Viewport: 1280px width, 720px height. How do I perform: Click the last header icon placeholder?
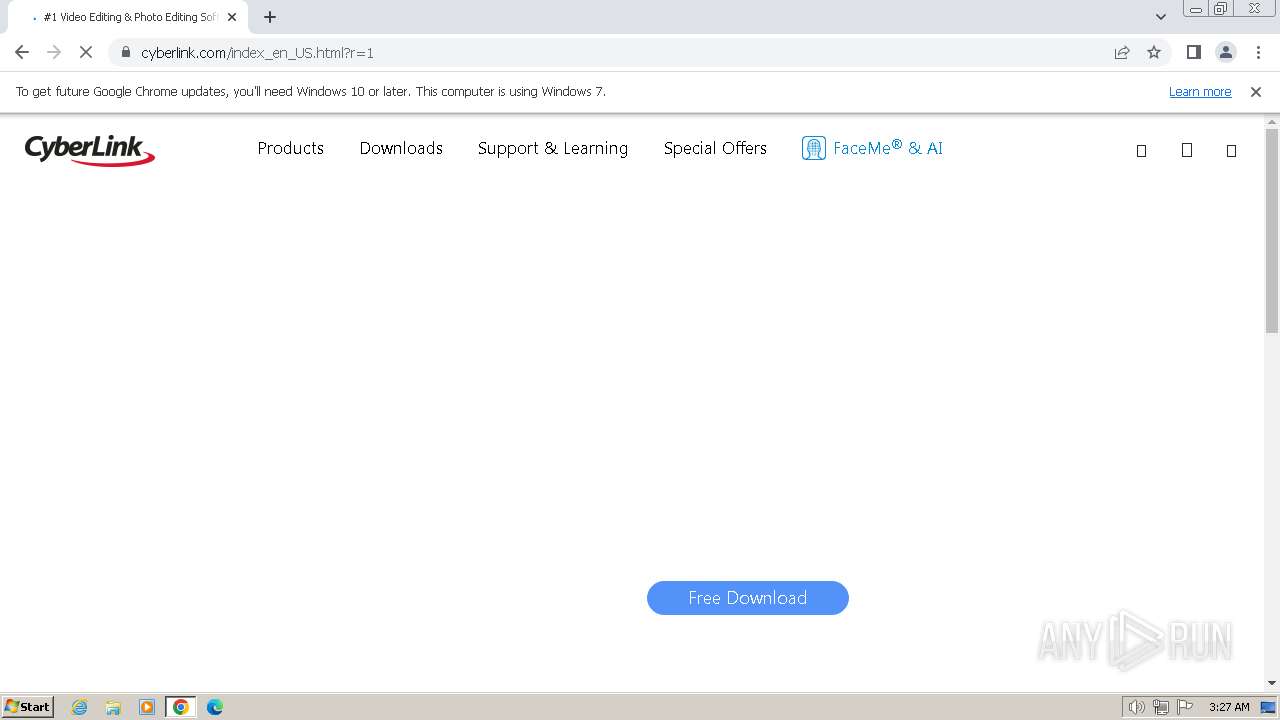(x=1231, y=150)
